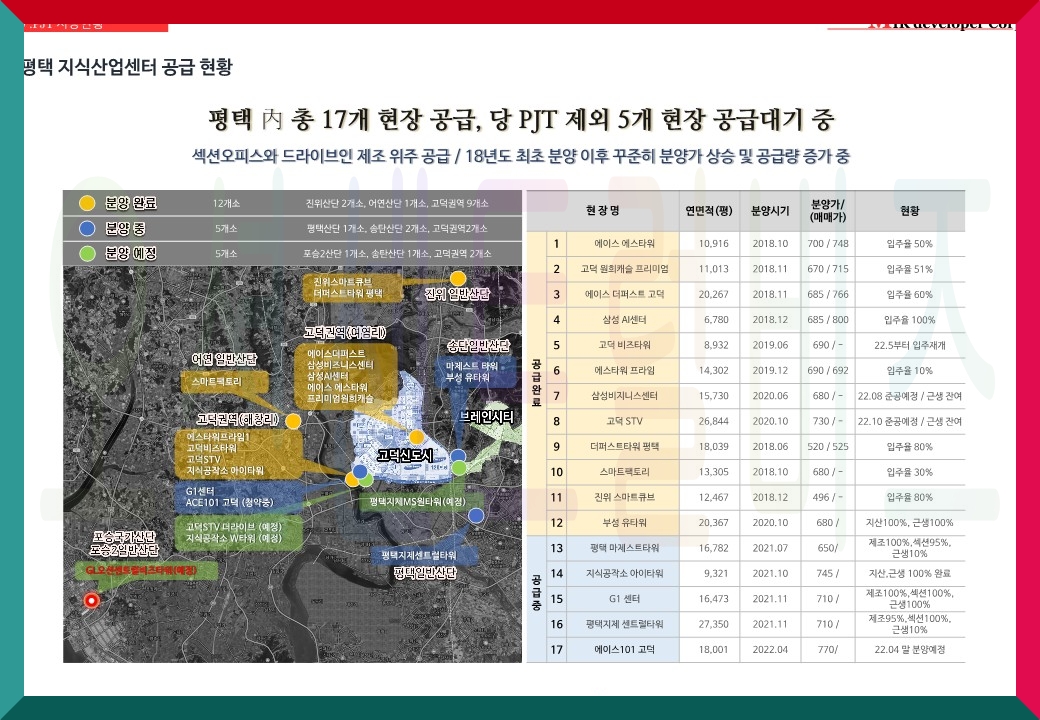Click the blue subtitle starting 섹션오피스와 드라이브인
Screen dimensions: 1040x720
[521, 156]
